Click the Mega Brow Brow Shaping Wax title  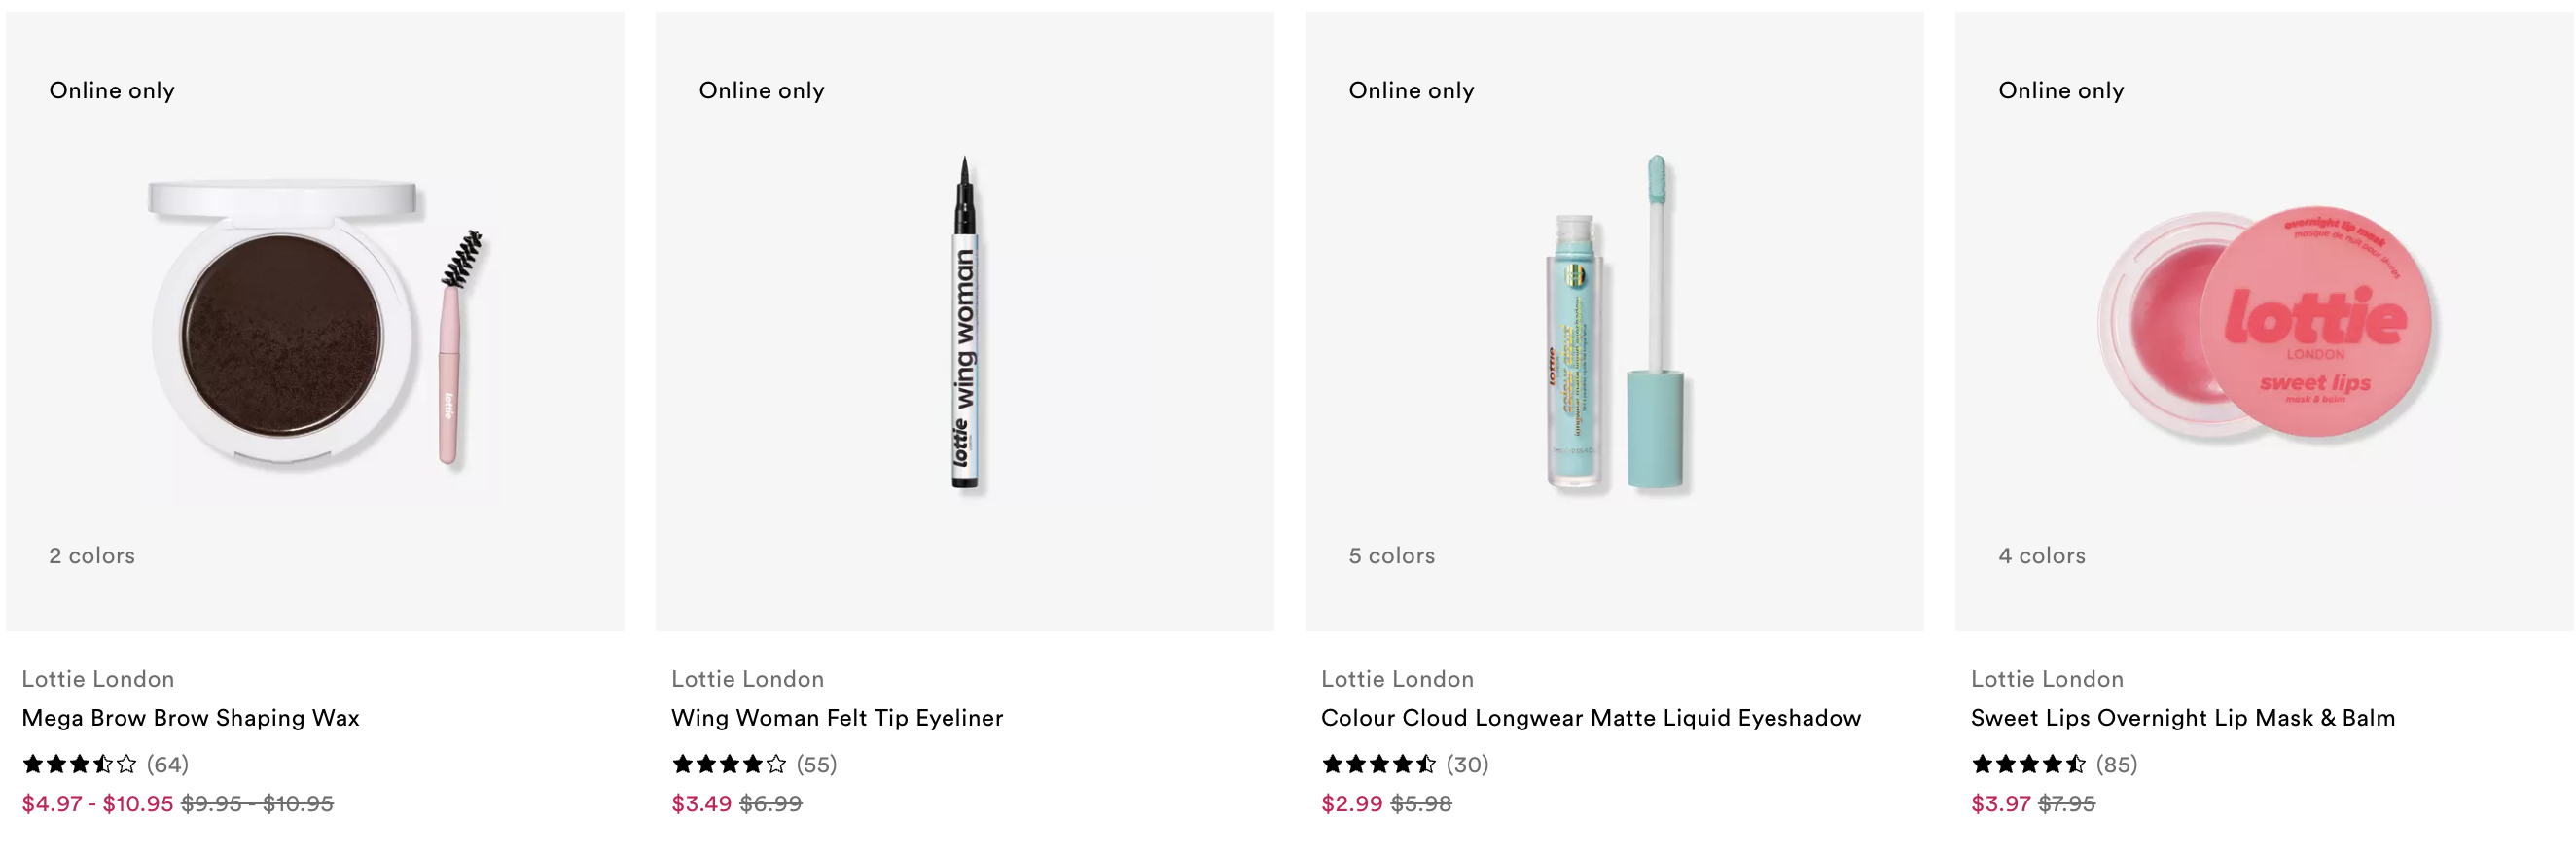(190, 718)
